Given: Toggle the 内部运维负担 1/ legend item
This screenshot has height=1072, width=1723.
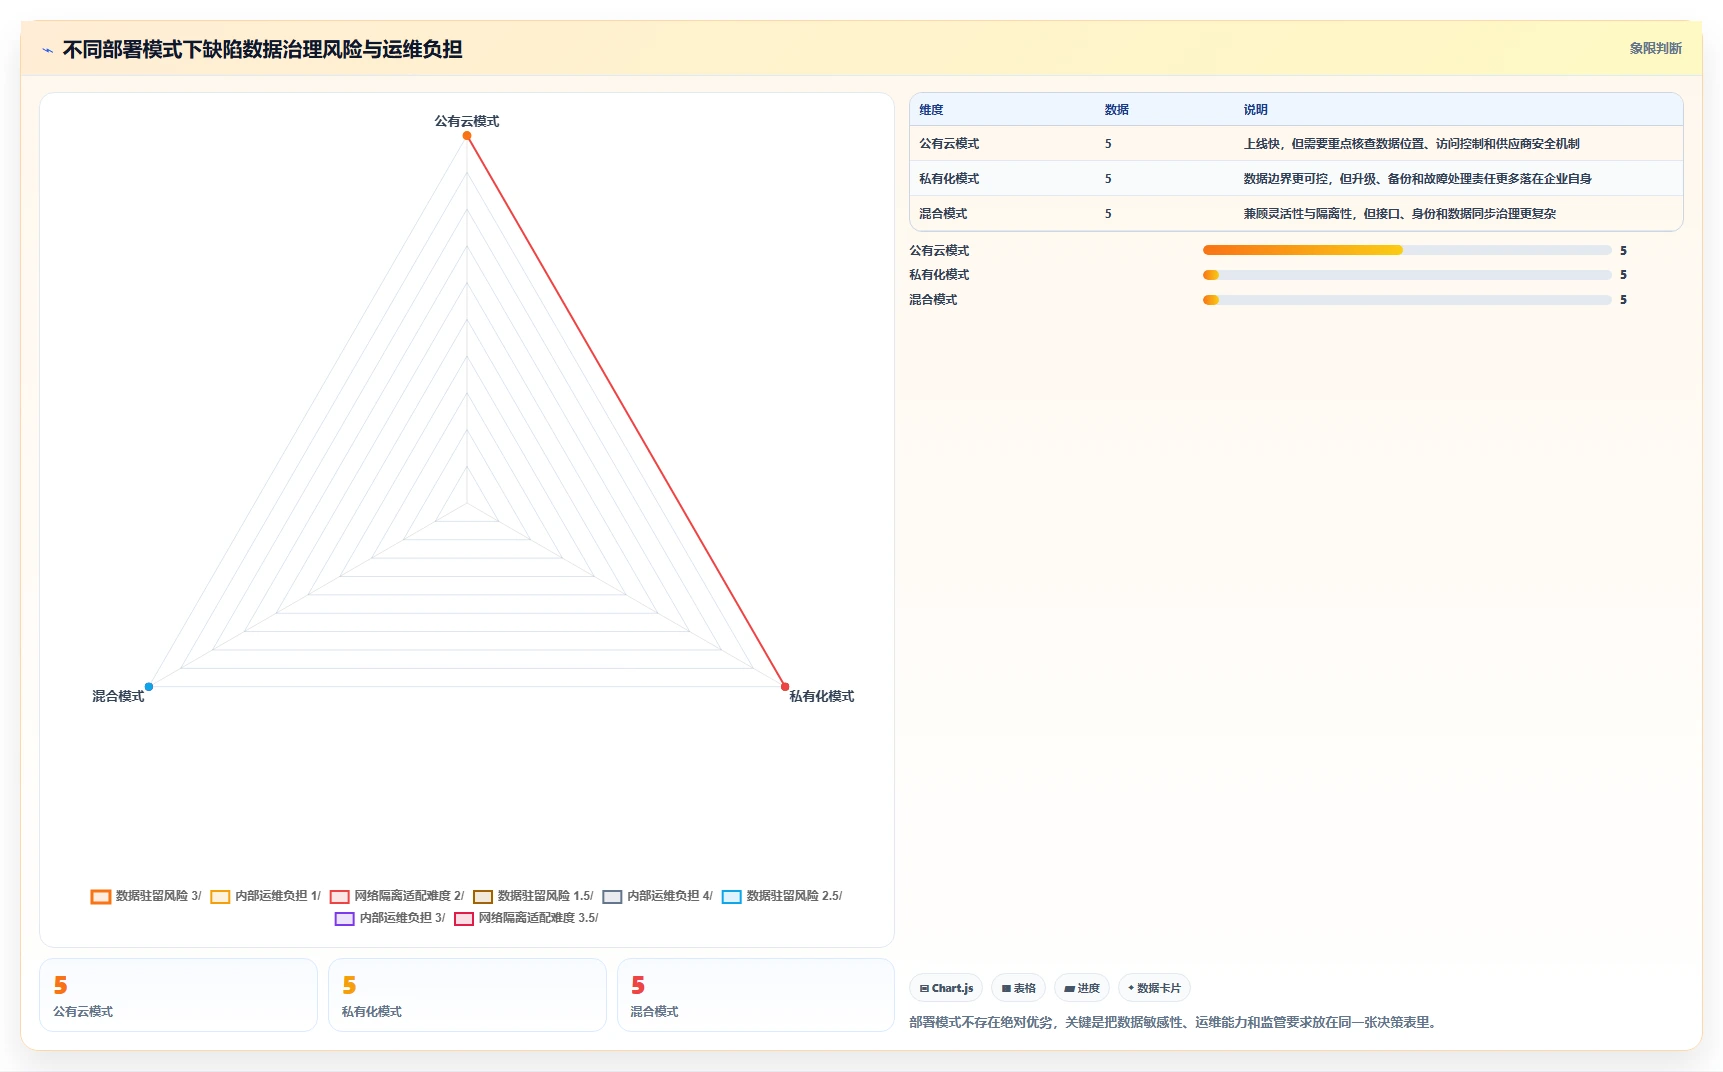Looking at the screenshot, I should (265, 896).
